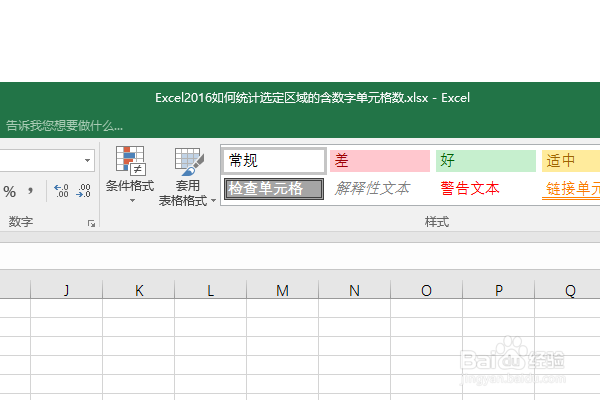Select column Q header
600x400 pixels.
tap(567, 290)
